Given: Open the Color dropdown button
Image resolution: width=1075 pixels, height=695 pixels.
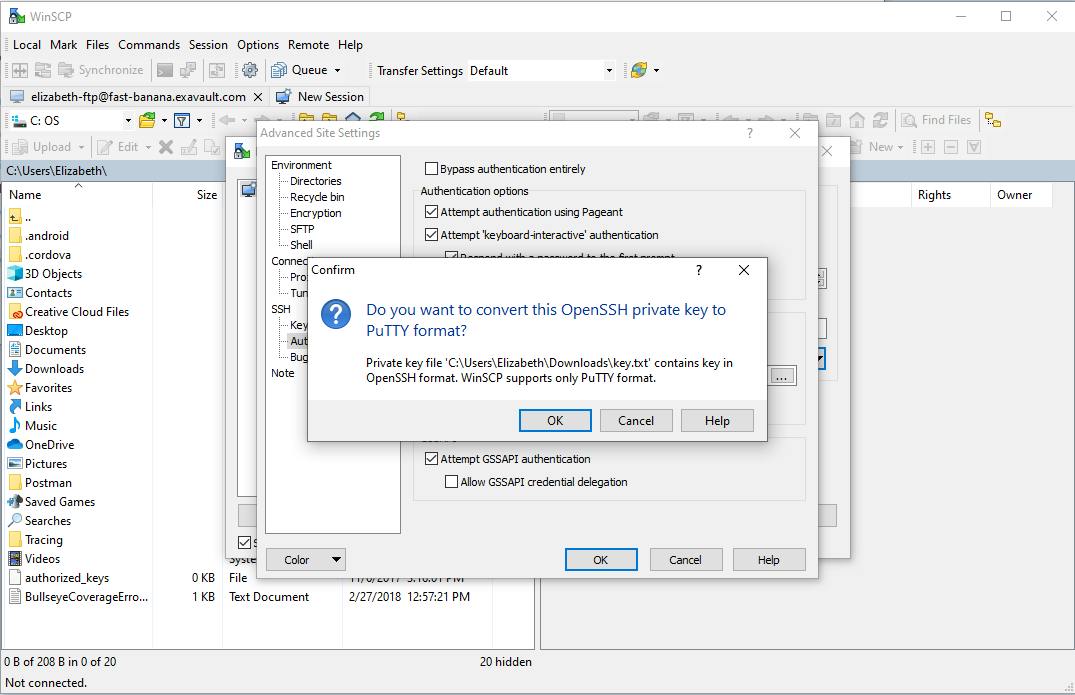Looking at the screenshot, I should (x=306, y=559).
